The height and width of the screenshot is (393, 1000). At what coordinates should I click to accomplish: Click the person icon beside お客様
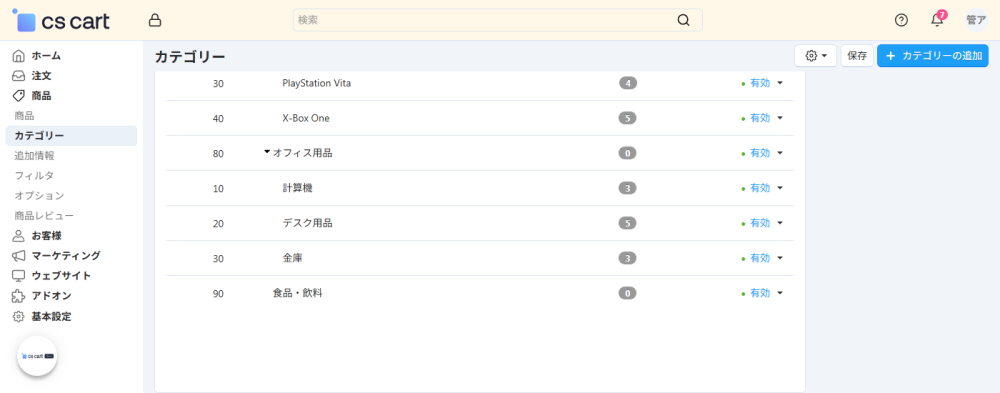pyautogui.click(x=18, y=235)
